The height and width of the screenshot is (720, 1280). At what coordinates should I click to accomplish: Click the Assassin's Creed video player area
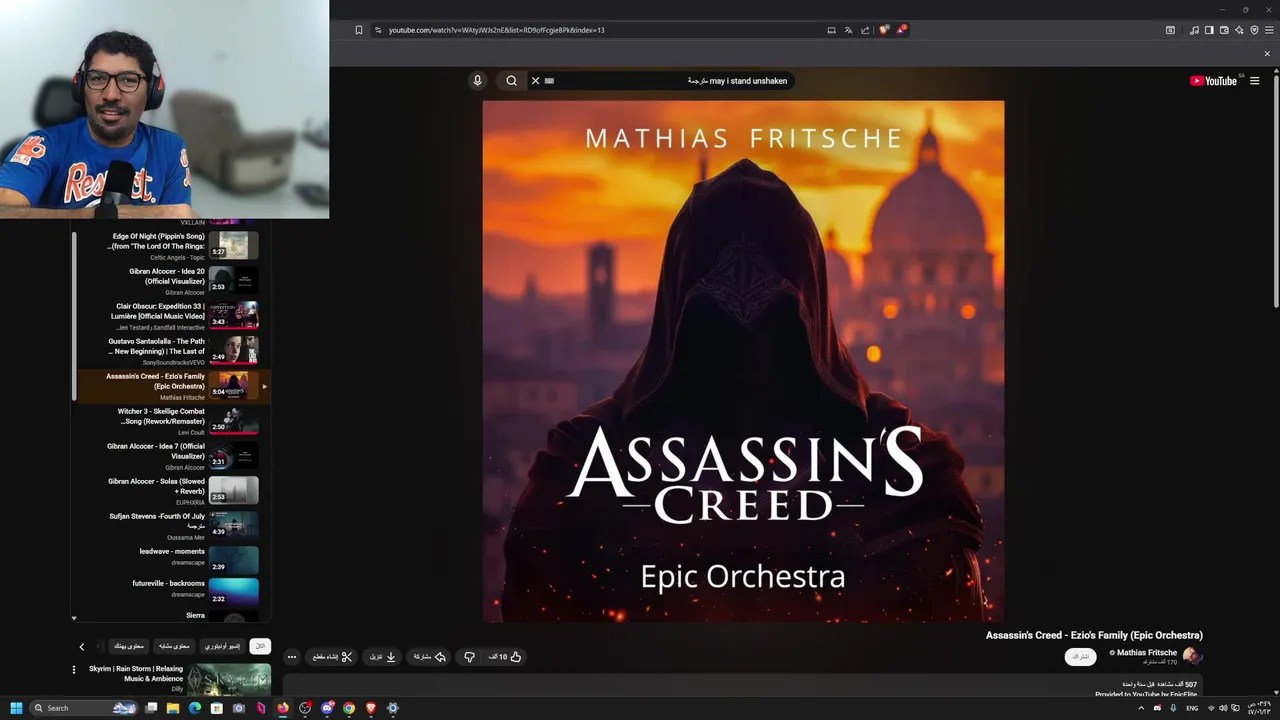point(743,361)
